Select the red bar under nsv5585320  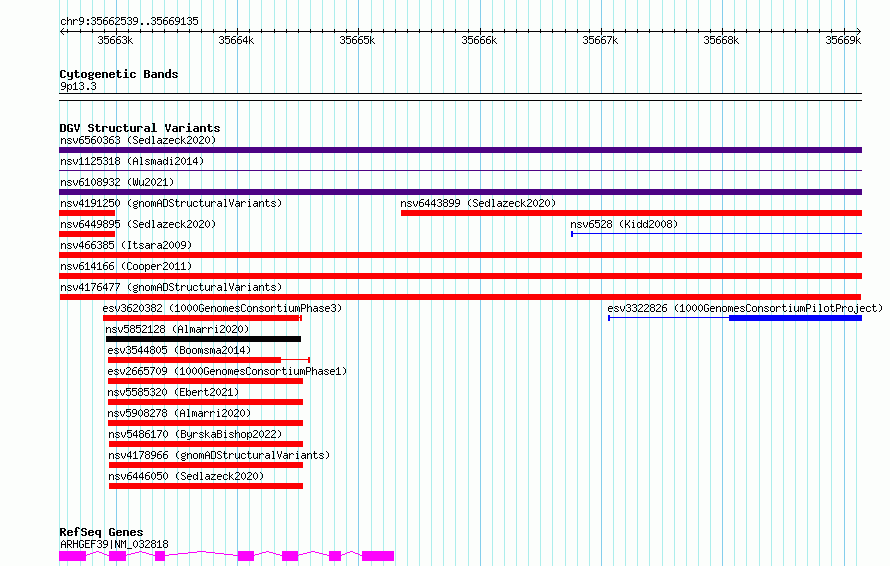click(x=205, y=402)
